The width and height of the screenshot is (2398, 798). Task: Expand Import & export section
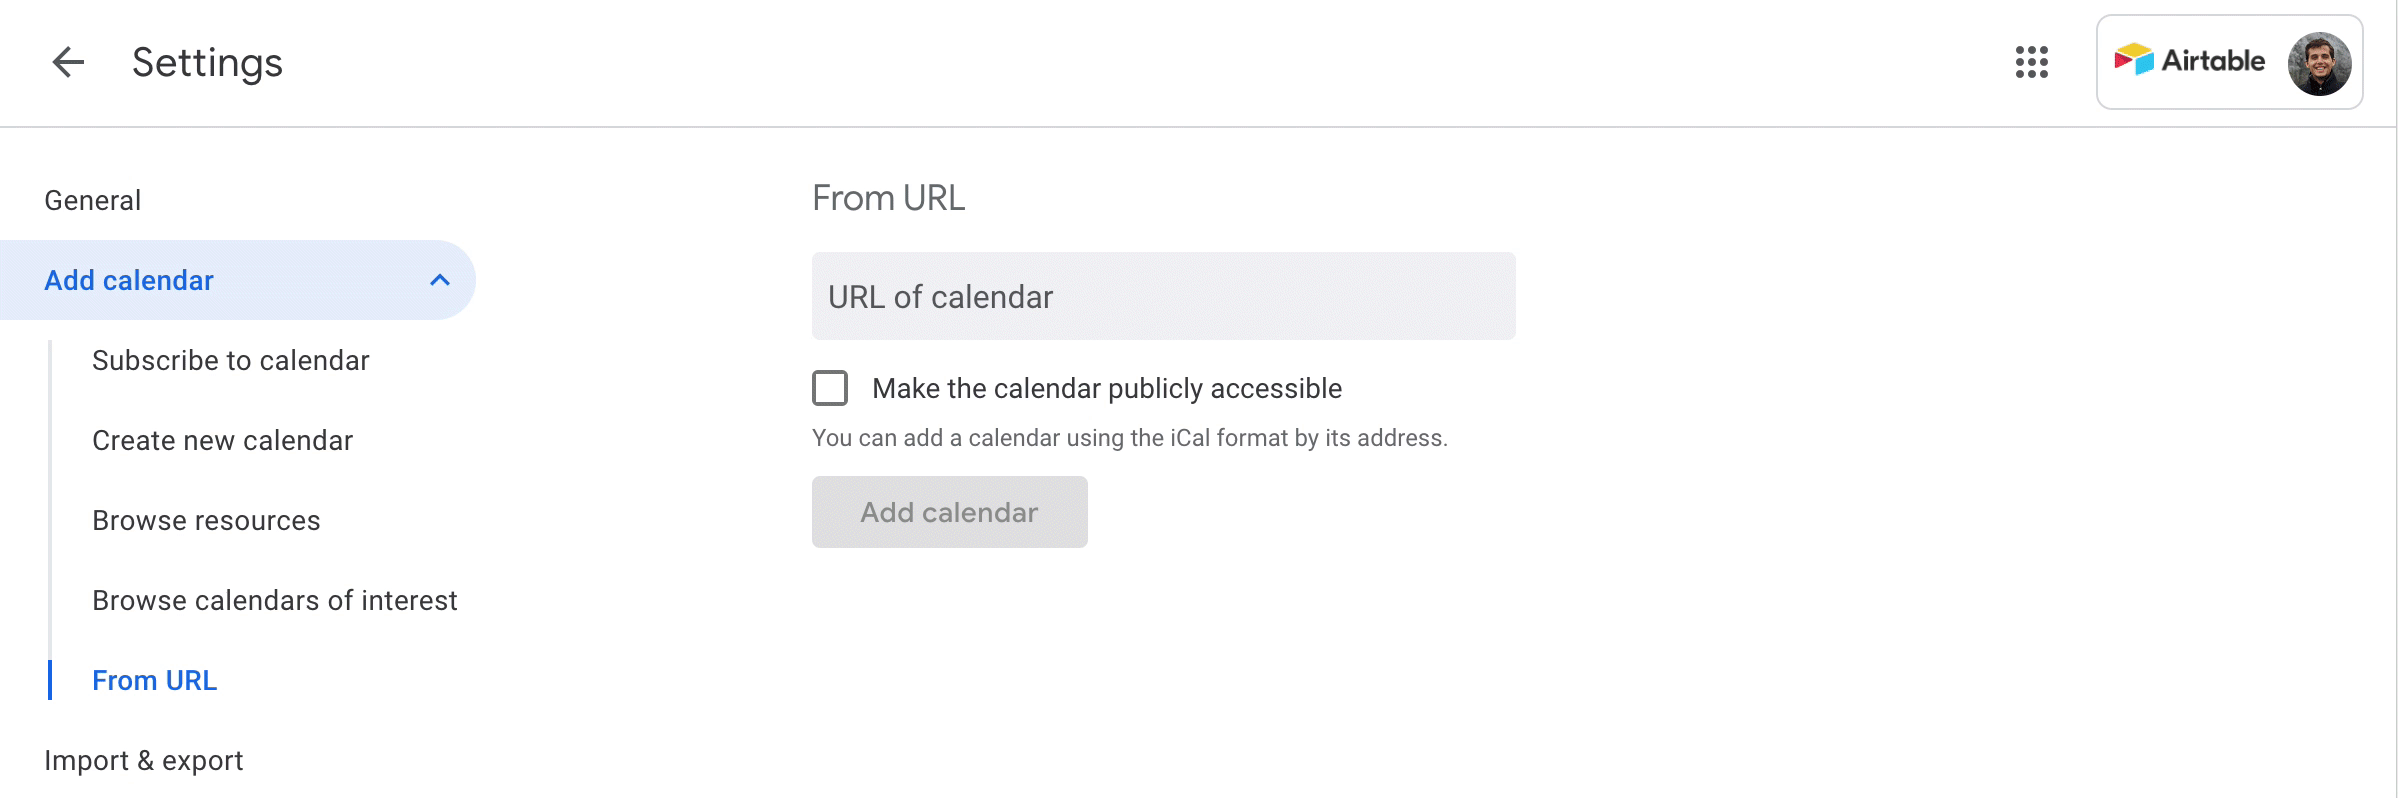pos(144,760)
